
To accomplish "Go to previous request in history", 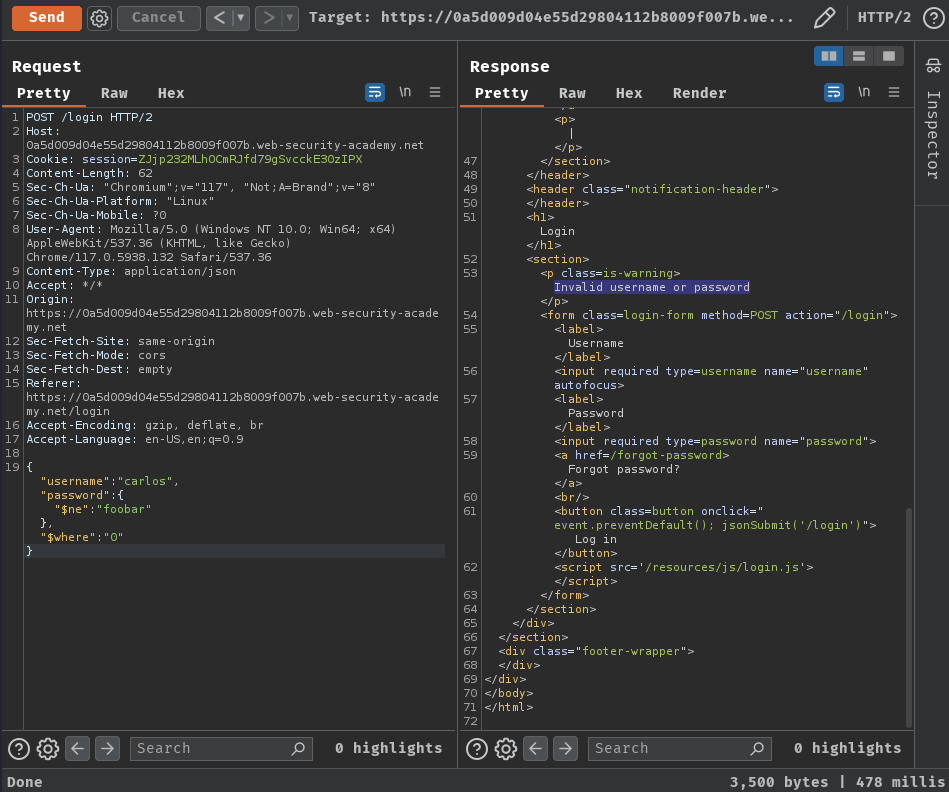I will pyautogui.click(x=219, y=18).
